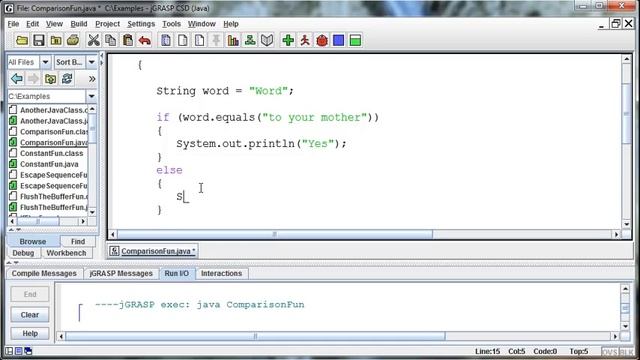Viewport: 640px width, 360px height.
Task: Show more browser tools with double chevron
Action: coord(92,79)
